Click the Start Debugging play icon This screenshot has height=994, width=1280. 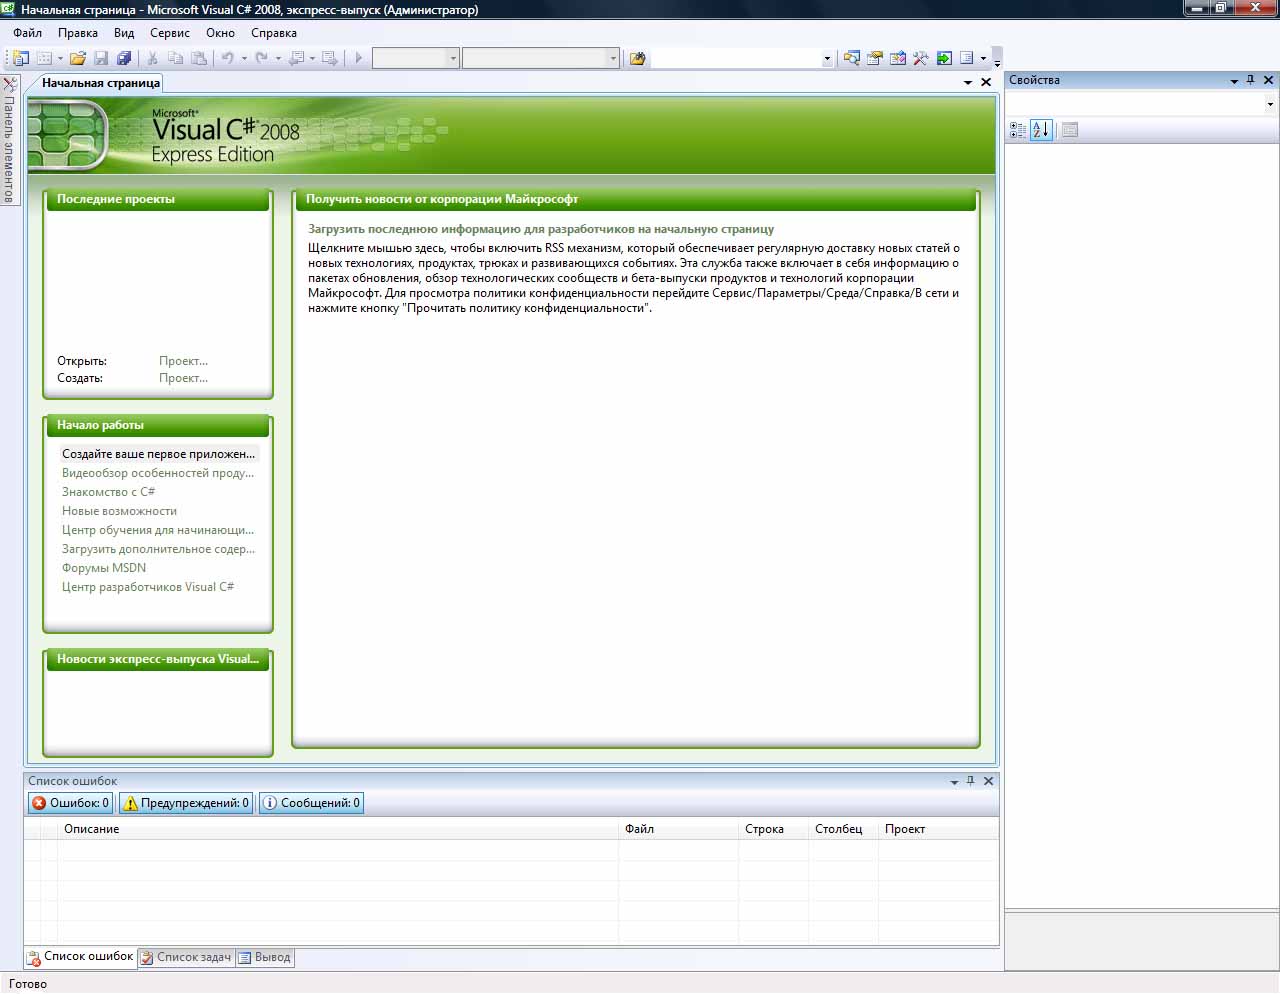click(359, 58)
